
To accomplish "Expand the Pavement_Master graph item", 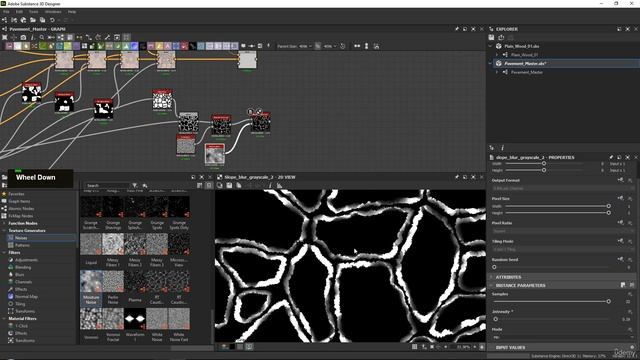I will [497, 72].
